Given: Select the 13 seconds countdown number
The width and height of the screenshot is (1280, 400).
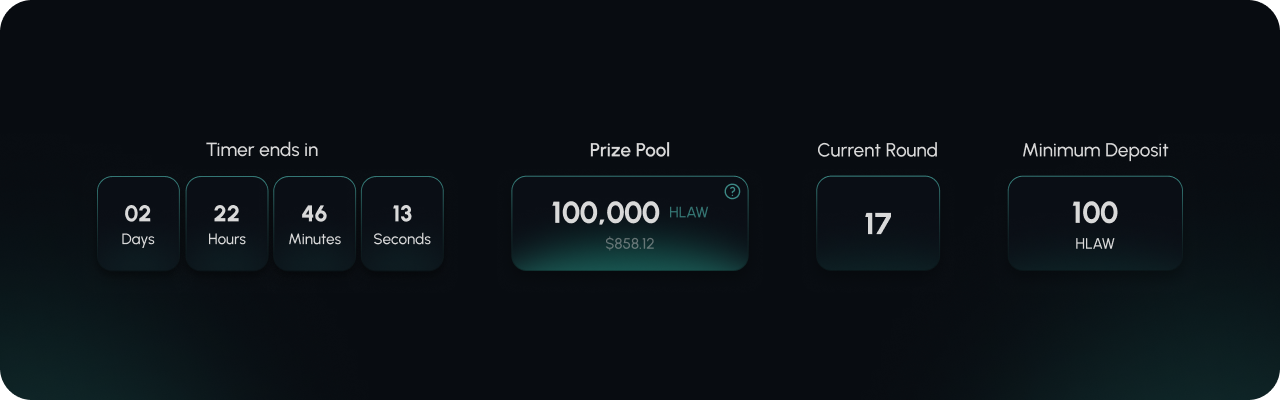Looking at the screenshot, I should 402,213.
